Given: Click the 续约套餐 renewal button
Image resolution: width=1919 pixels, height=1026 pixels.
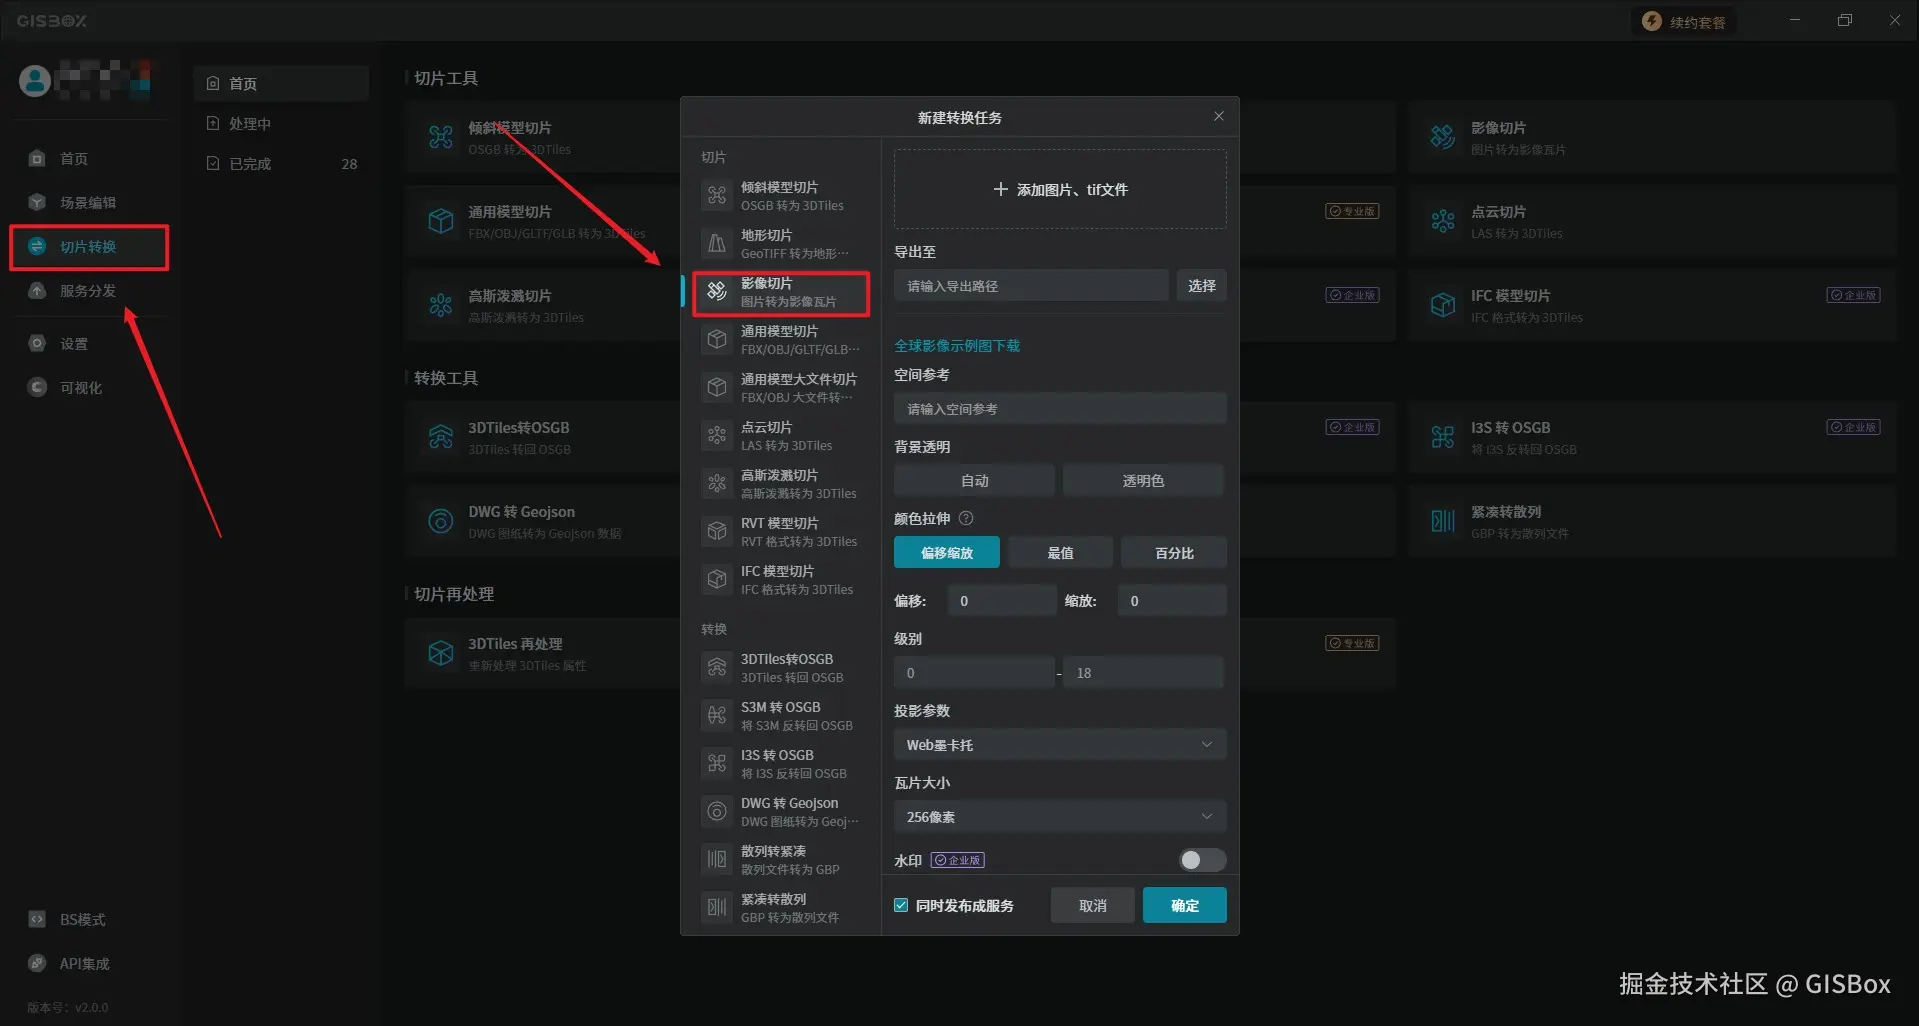Looking at the screenshot, I should point(1685,22).
